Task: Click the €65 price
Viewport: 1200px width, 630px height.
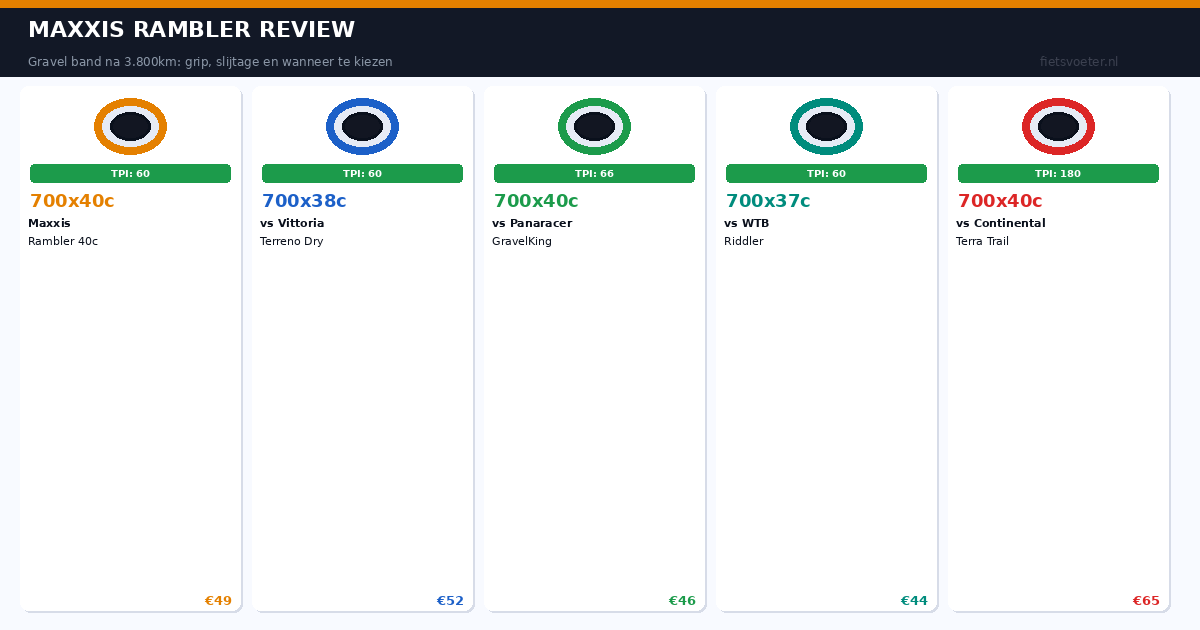Action: coord(1146,601)
